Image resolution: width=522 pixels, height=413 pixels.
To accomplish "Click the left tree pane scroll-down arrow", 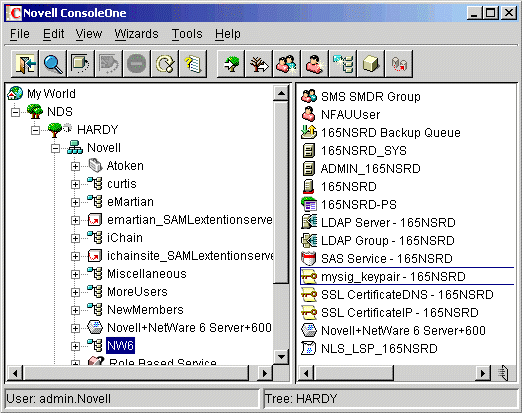I will click(x=281, y=357).
